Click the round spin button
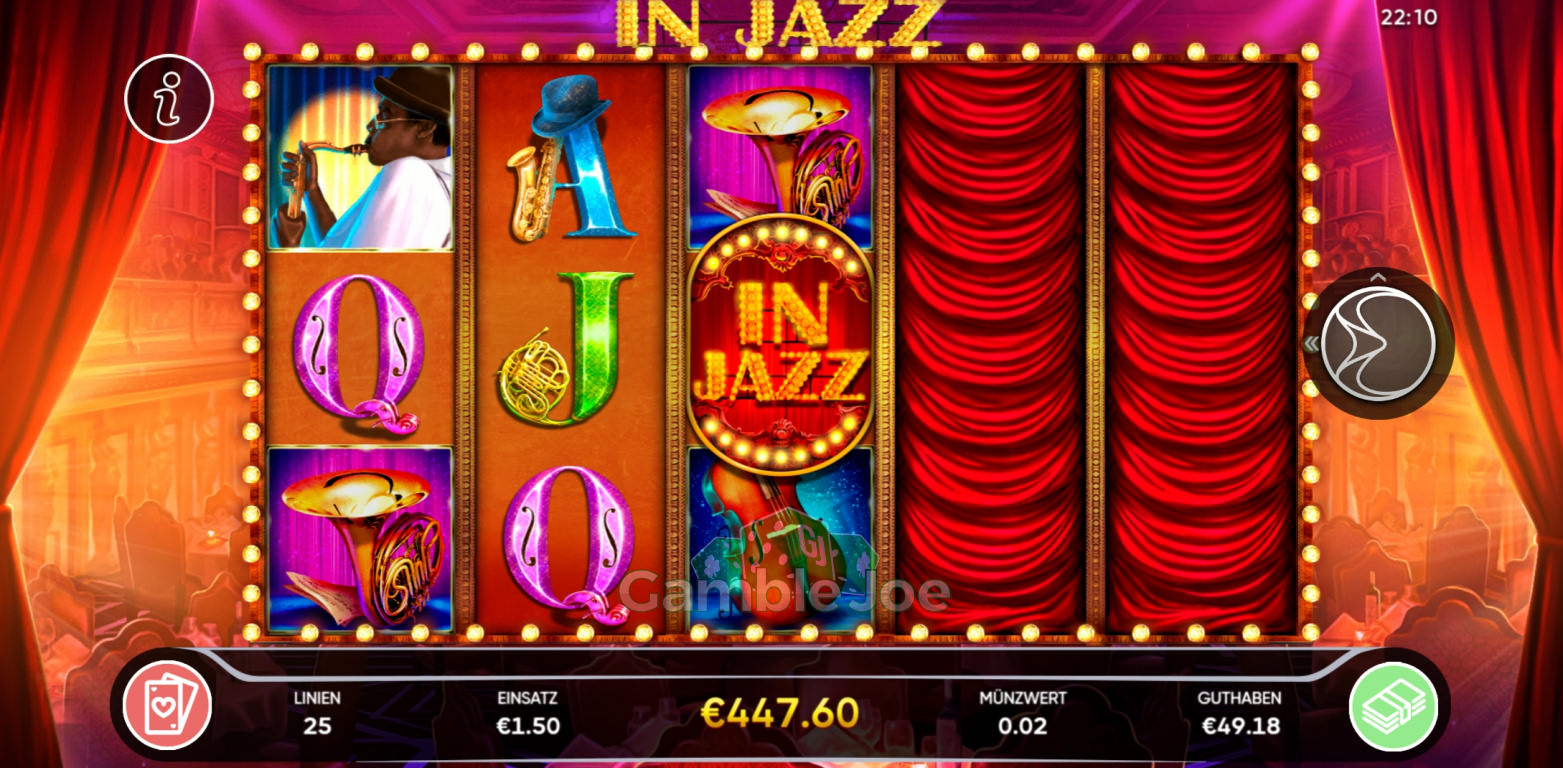1563x768 pixels. tap(1378, 343)
